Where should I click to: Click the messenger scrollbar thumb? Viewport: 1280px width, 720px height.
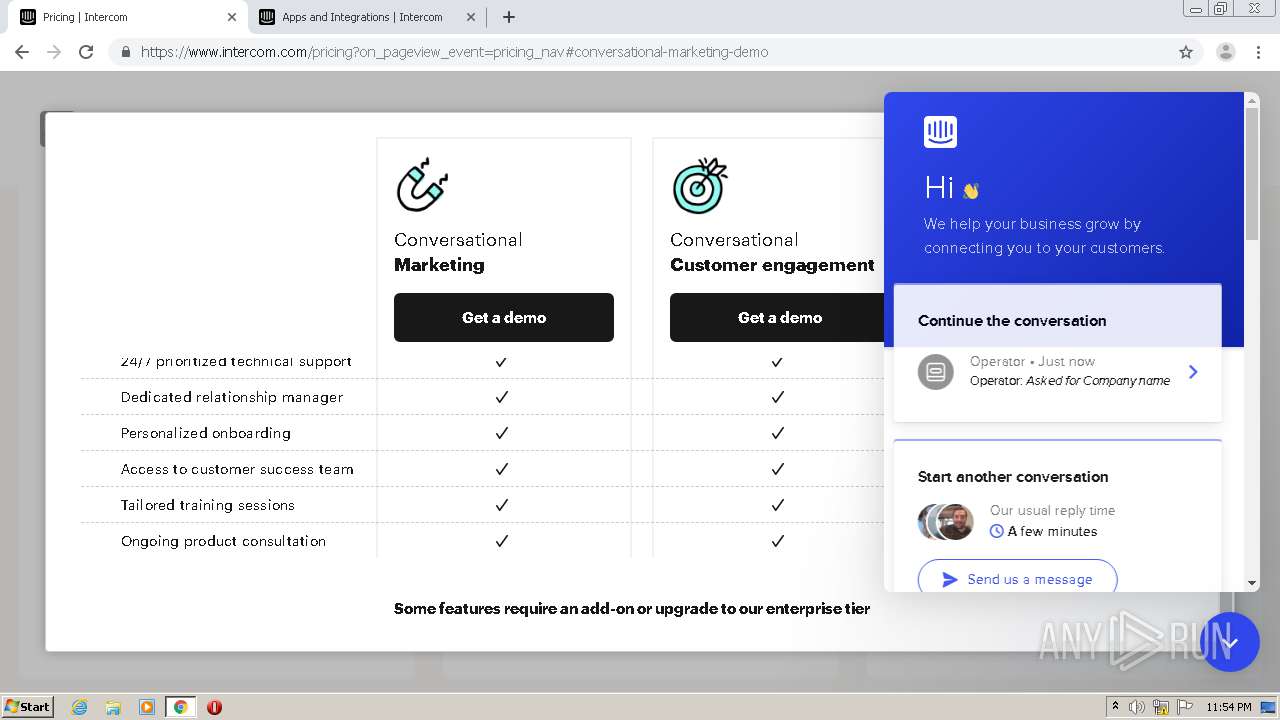click(x=1252, y=175)
